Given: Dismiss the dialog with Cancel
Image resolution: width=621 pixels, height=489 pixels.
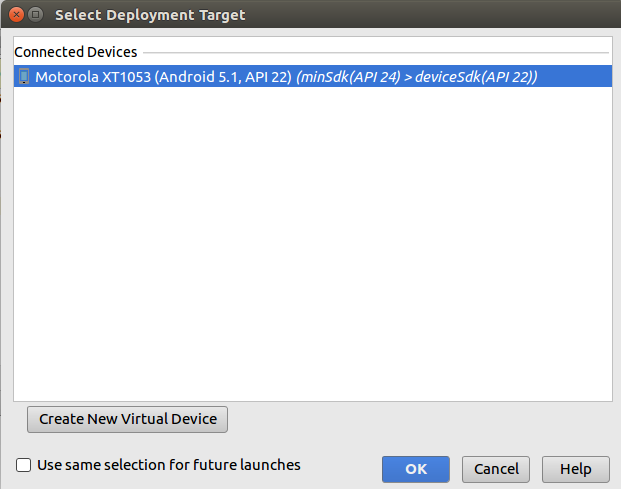Looking at the screenshot, I should click(x=496, y=469).
